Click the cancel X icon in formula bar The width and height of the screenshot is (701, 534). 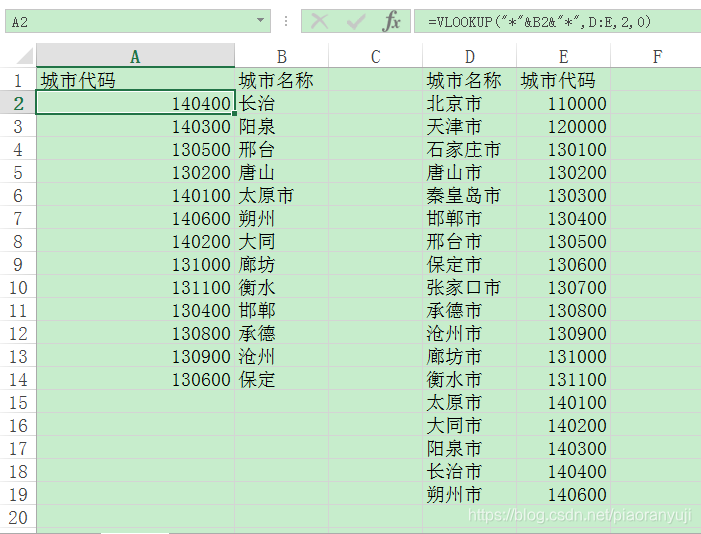point(320,21)
